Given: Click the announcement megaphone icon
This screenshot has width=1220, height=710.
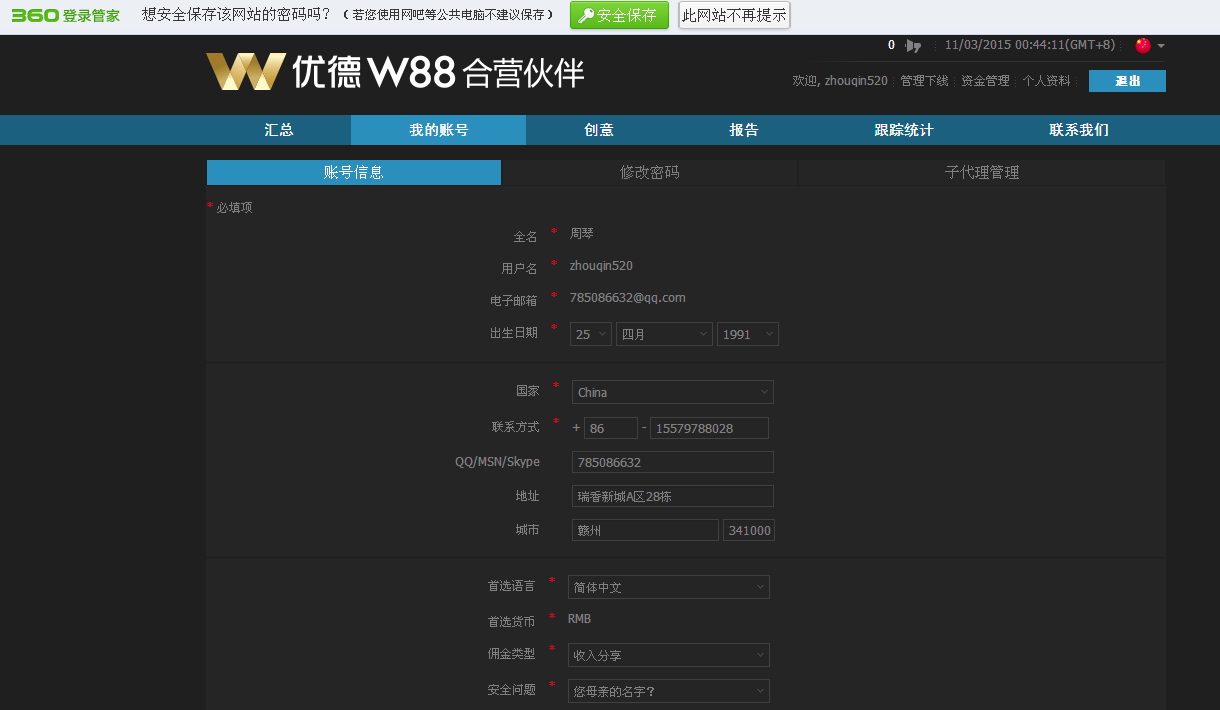Looking at the screenshot, I should point(912,46).
